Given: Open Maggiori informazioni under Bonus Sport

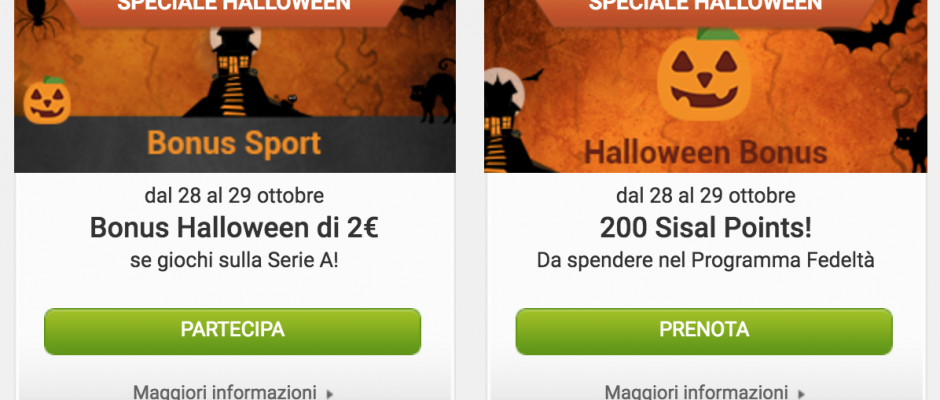Looking at the screenshot, I should 224,392.
